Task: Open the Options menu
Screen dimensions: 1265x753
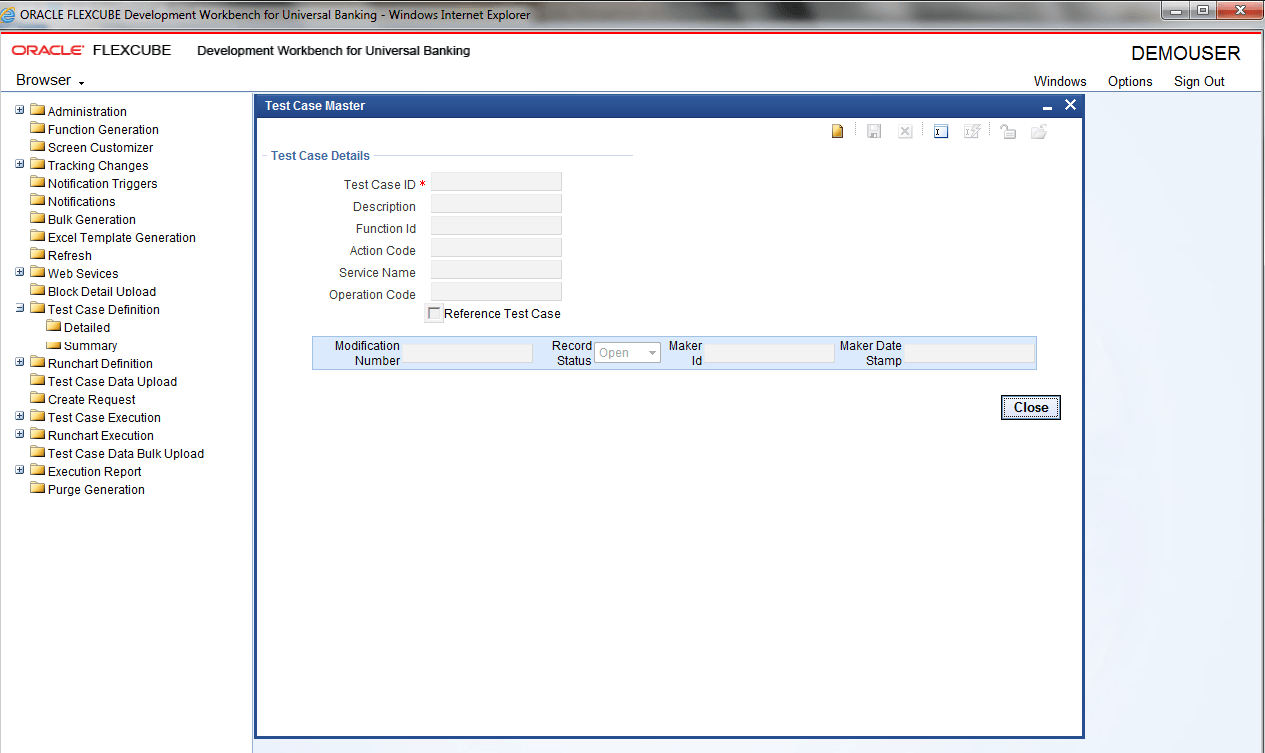Action: tap(1130, 82)
